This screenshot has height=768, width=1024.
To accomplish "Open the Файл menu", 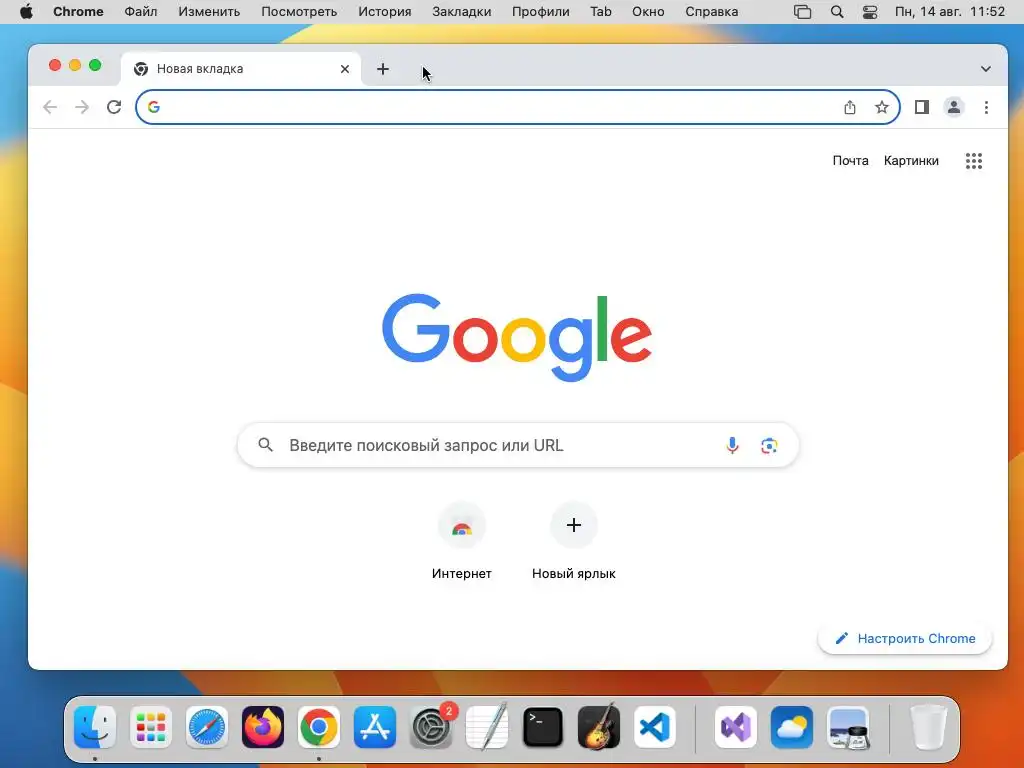I will pos(140,12).
